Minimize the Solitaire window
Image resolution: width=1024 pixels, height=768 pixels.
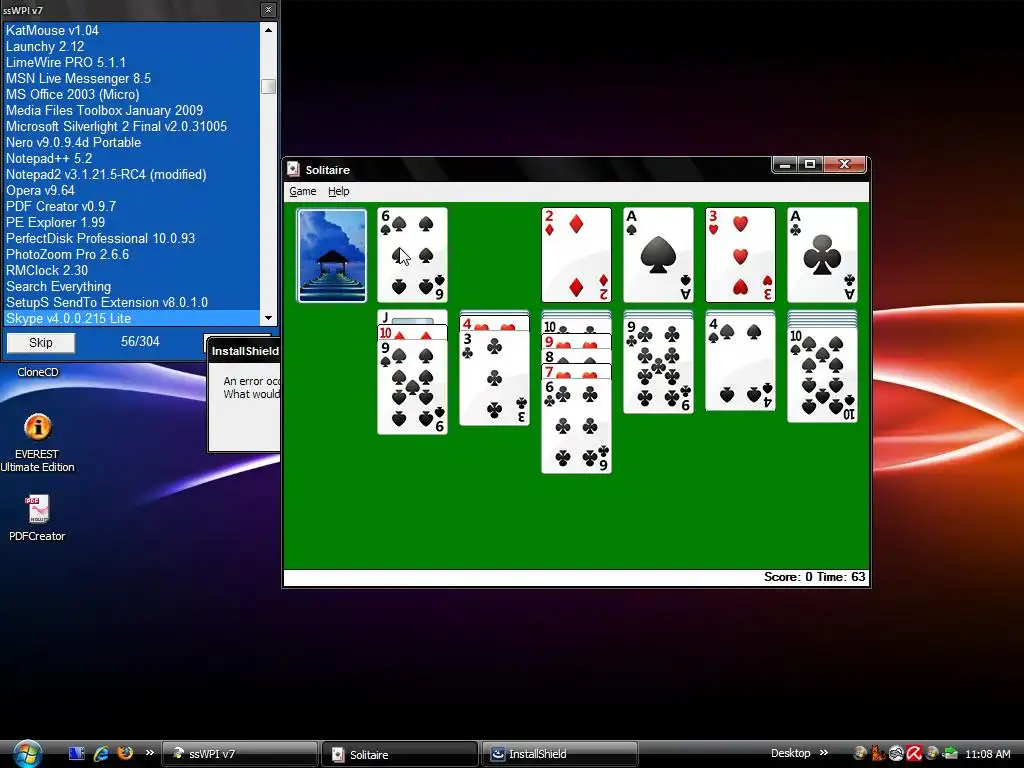(785, 165)
